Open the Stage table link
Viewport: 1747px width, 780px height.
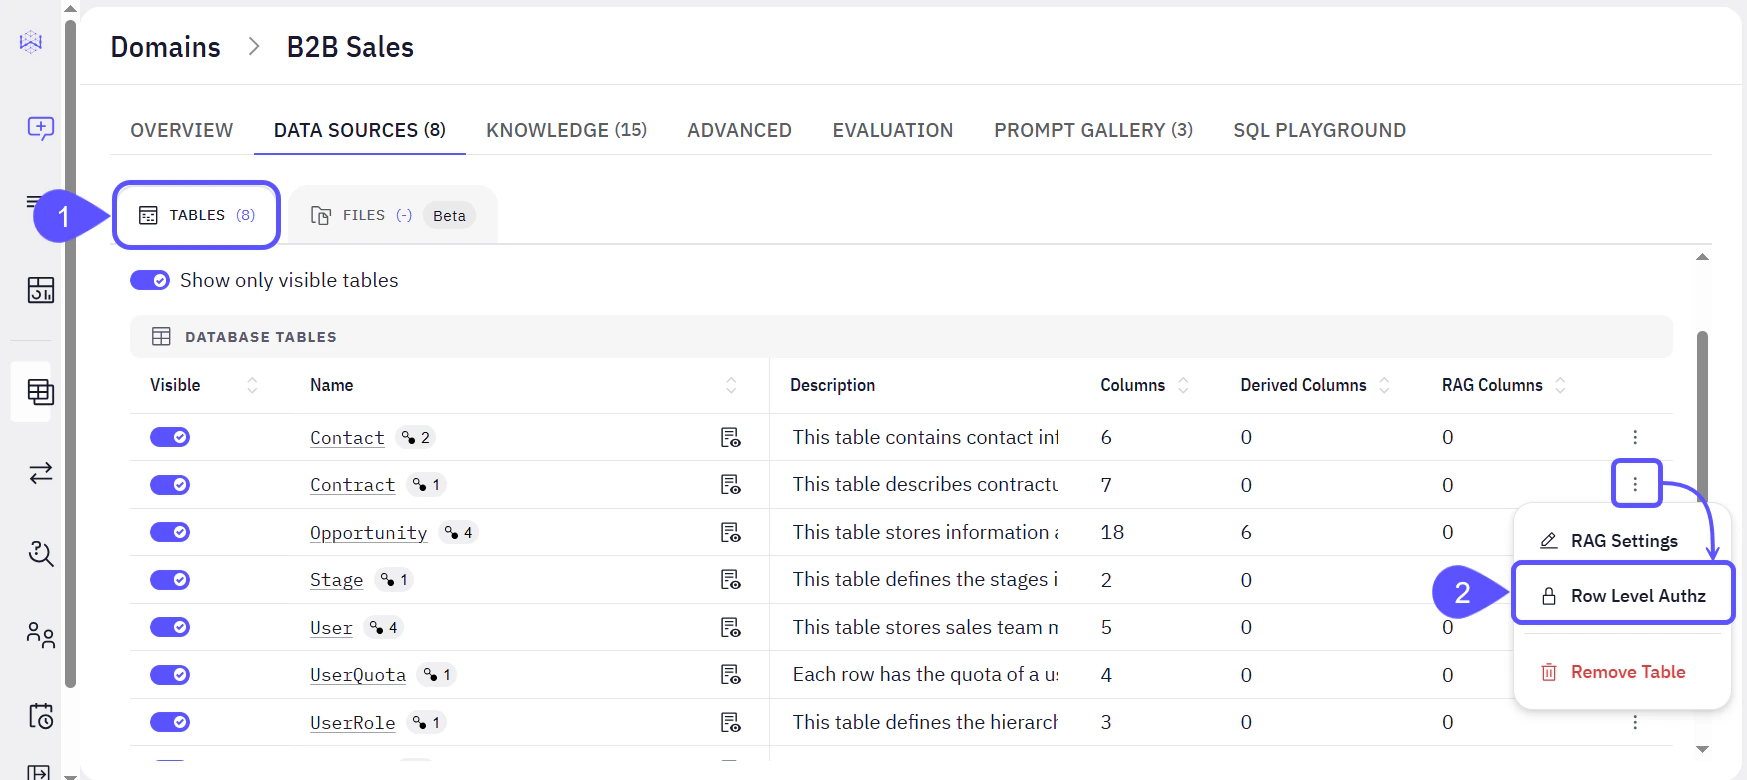336,580
